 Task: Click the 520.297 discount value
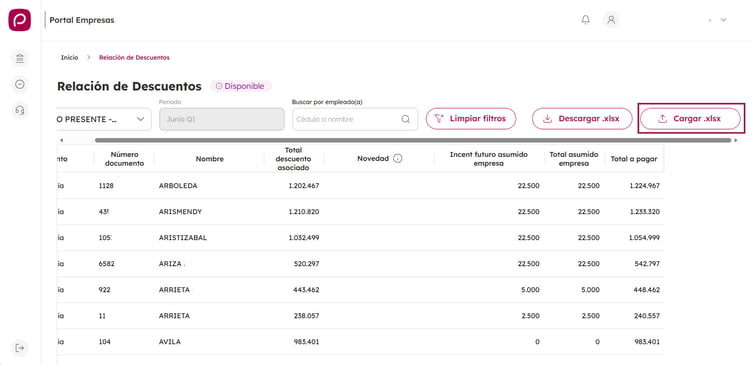coord(307,264)
